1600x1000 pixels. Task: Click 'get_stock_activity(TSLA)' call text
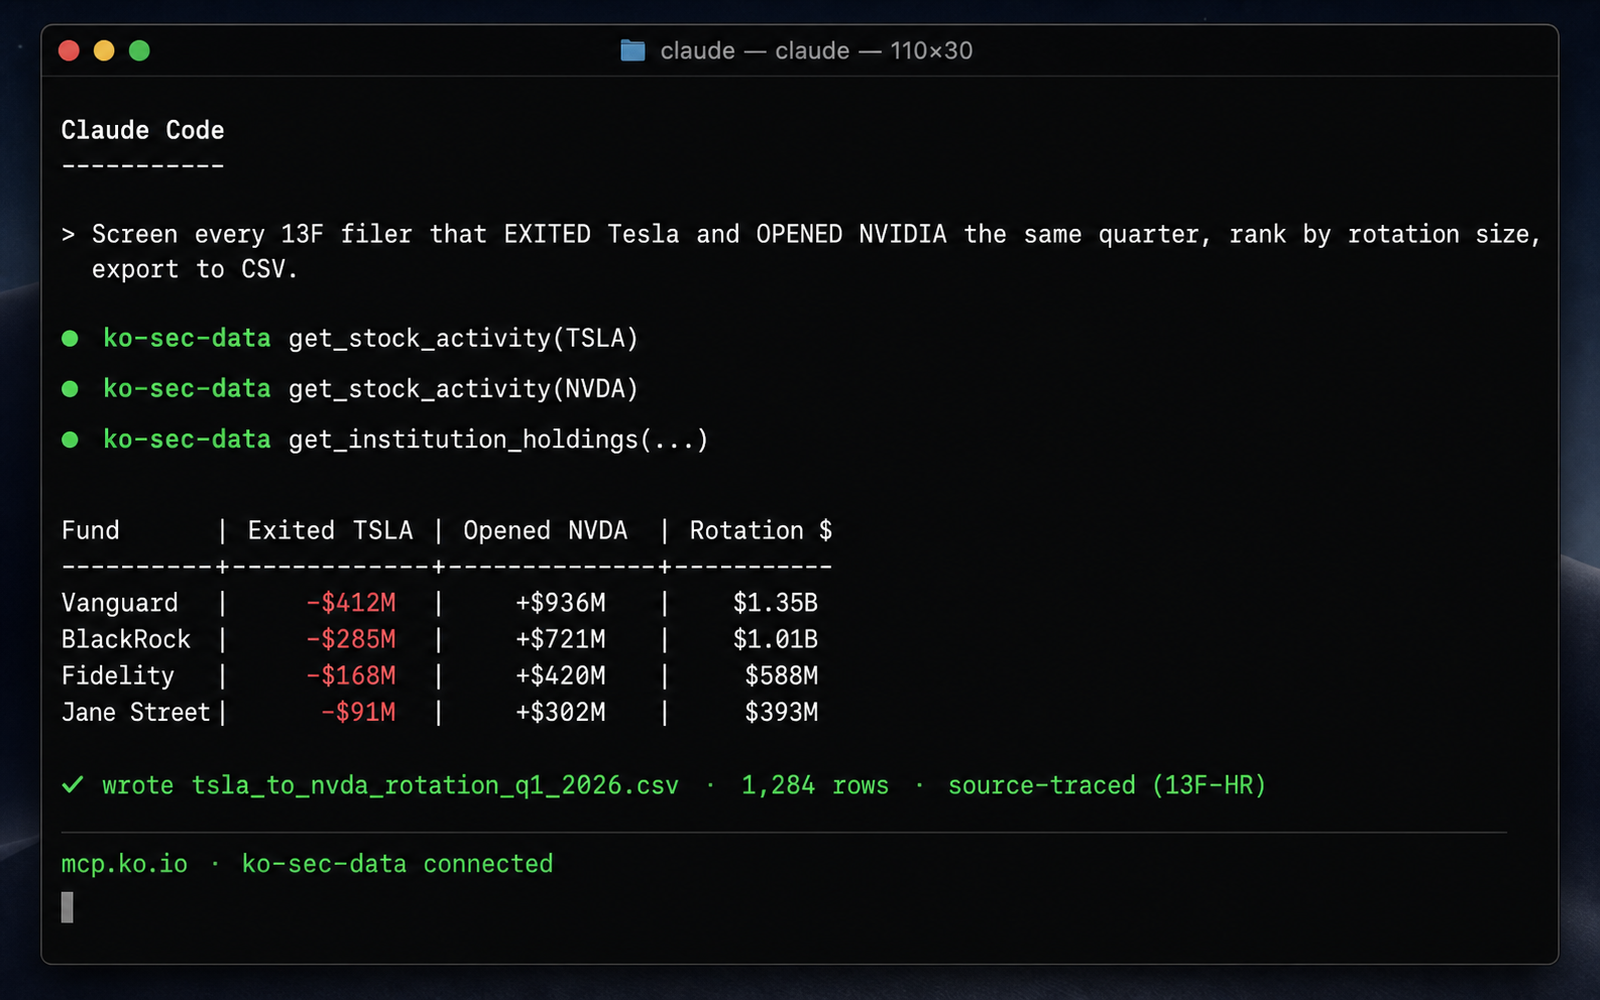[x=463, y=338]
